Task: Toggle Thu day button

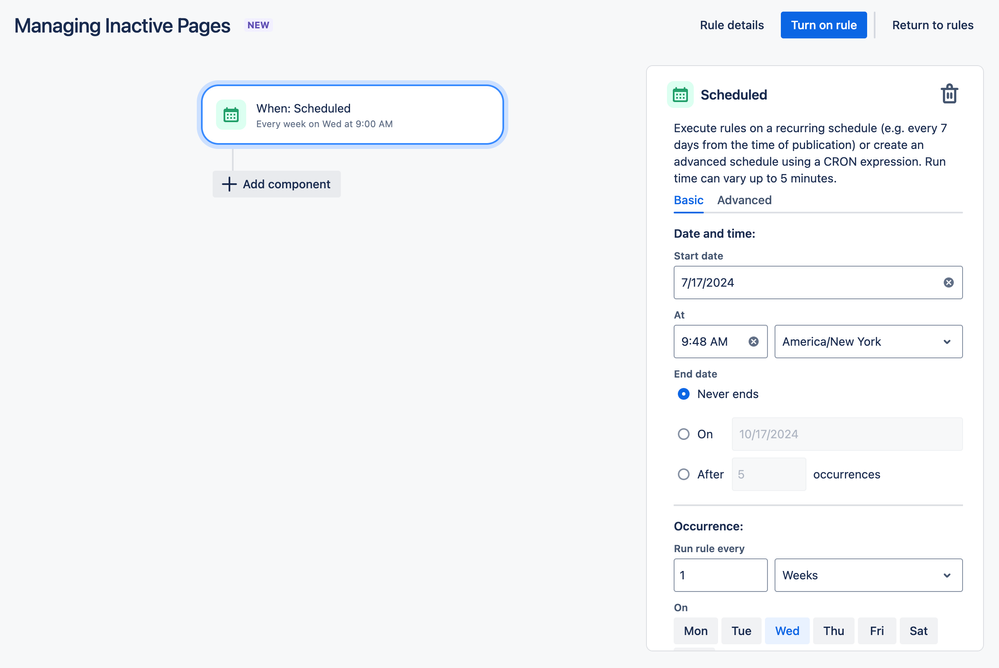Action: coord(834,631)
